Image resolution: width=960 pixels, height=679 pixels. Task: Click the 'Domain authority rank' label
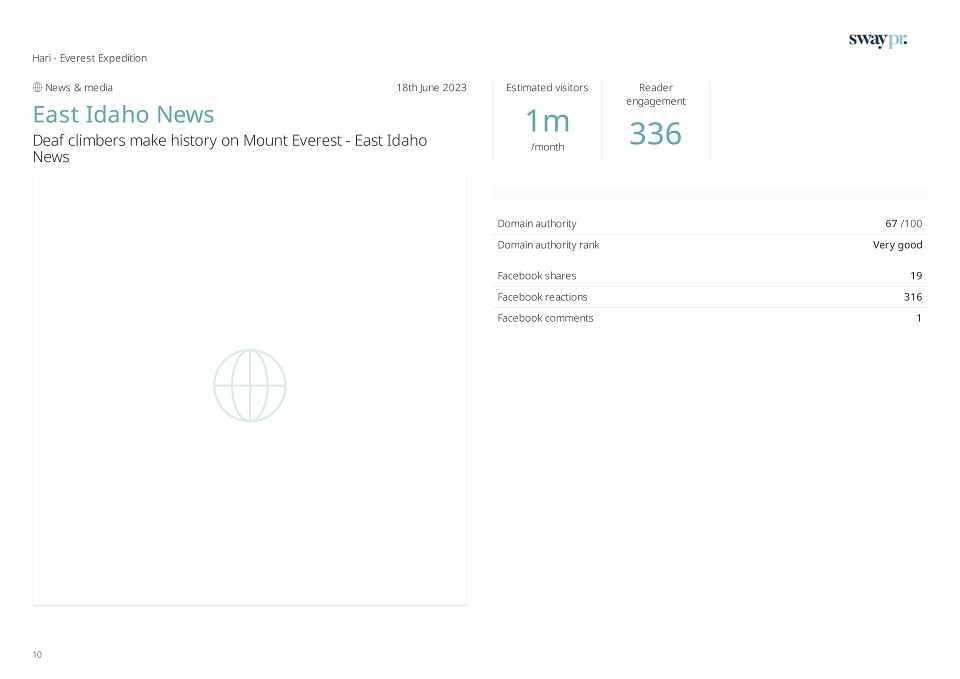pos(548,245)
